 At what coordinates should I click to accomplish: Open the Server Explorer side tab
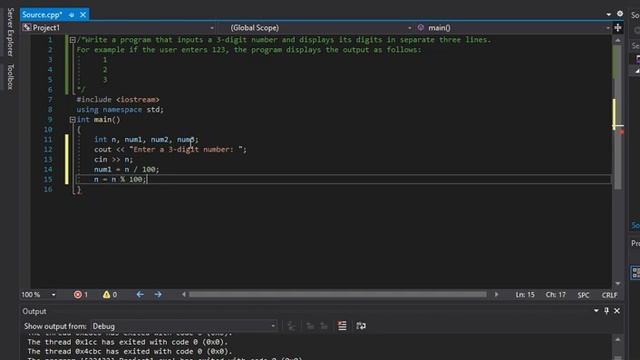click(x=10, y=32)
